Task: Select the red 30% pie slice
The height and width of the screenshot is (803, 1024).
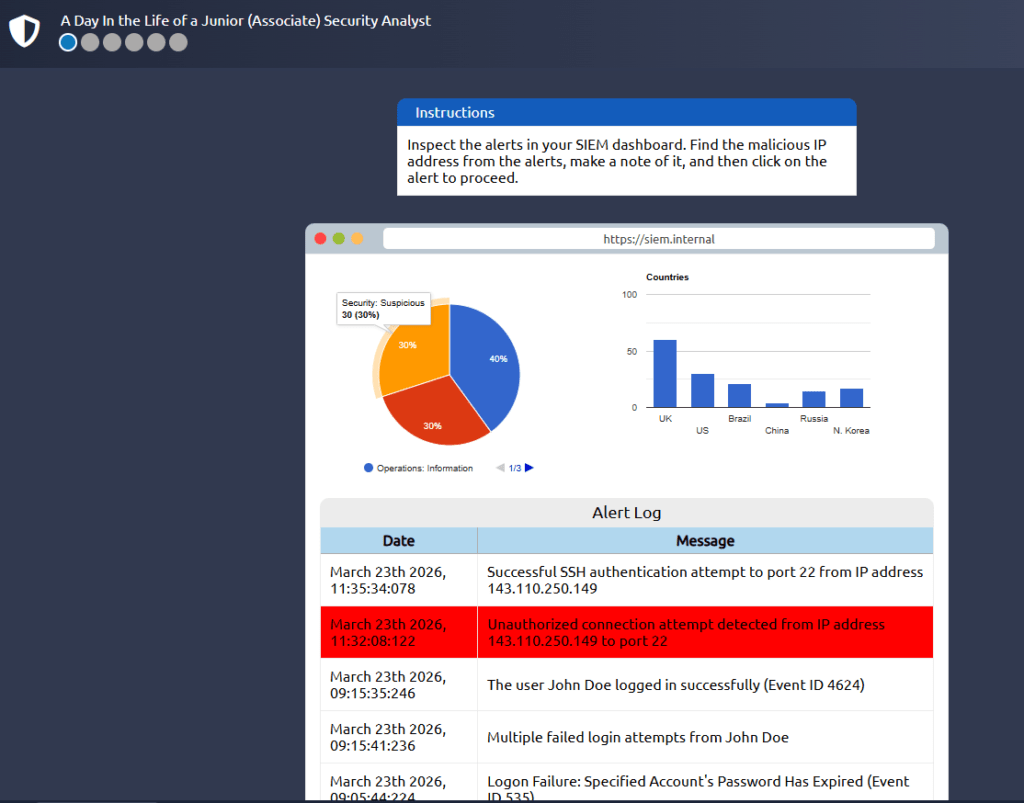Action: 435,415
